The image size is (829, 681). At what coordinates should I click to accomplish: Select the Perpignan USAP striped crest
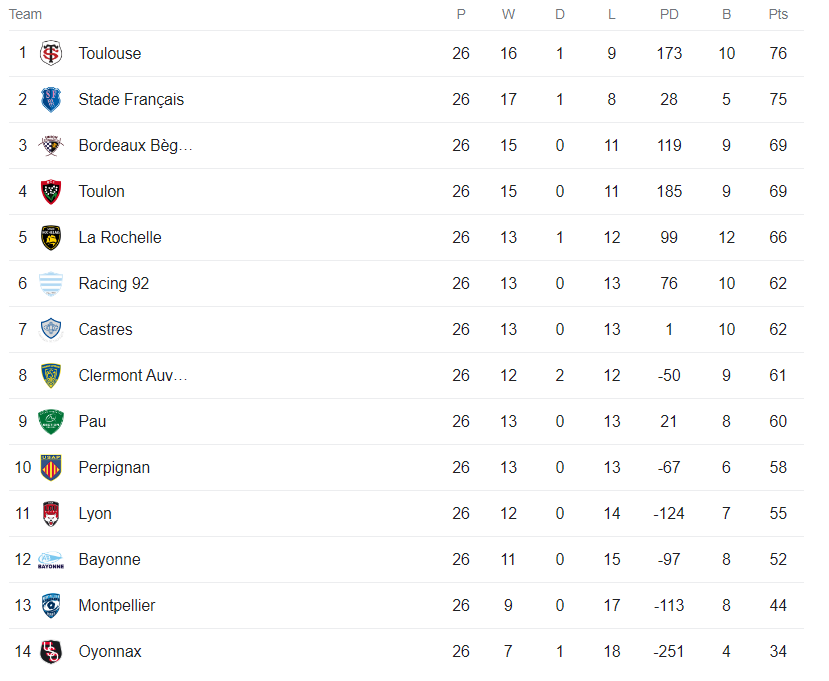(51, 467)
